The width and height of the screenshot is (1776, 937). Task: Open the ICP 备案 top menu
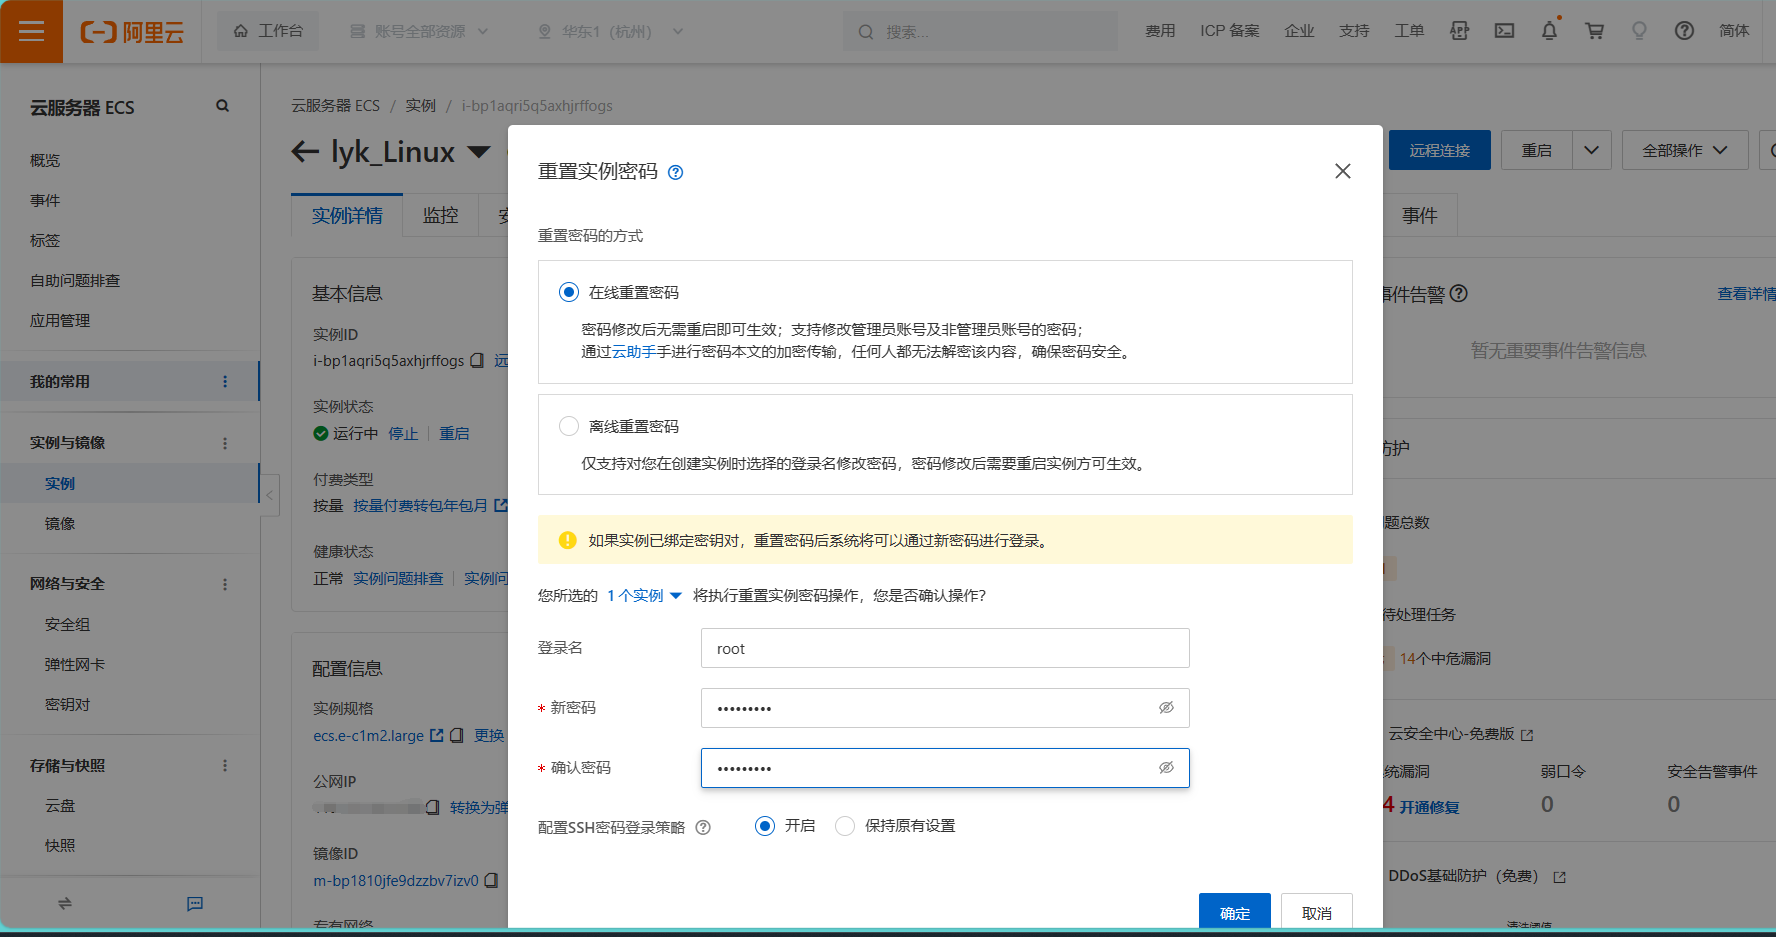click(x=1230, y=31)
